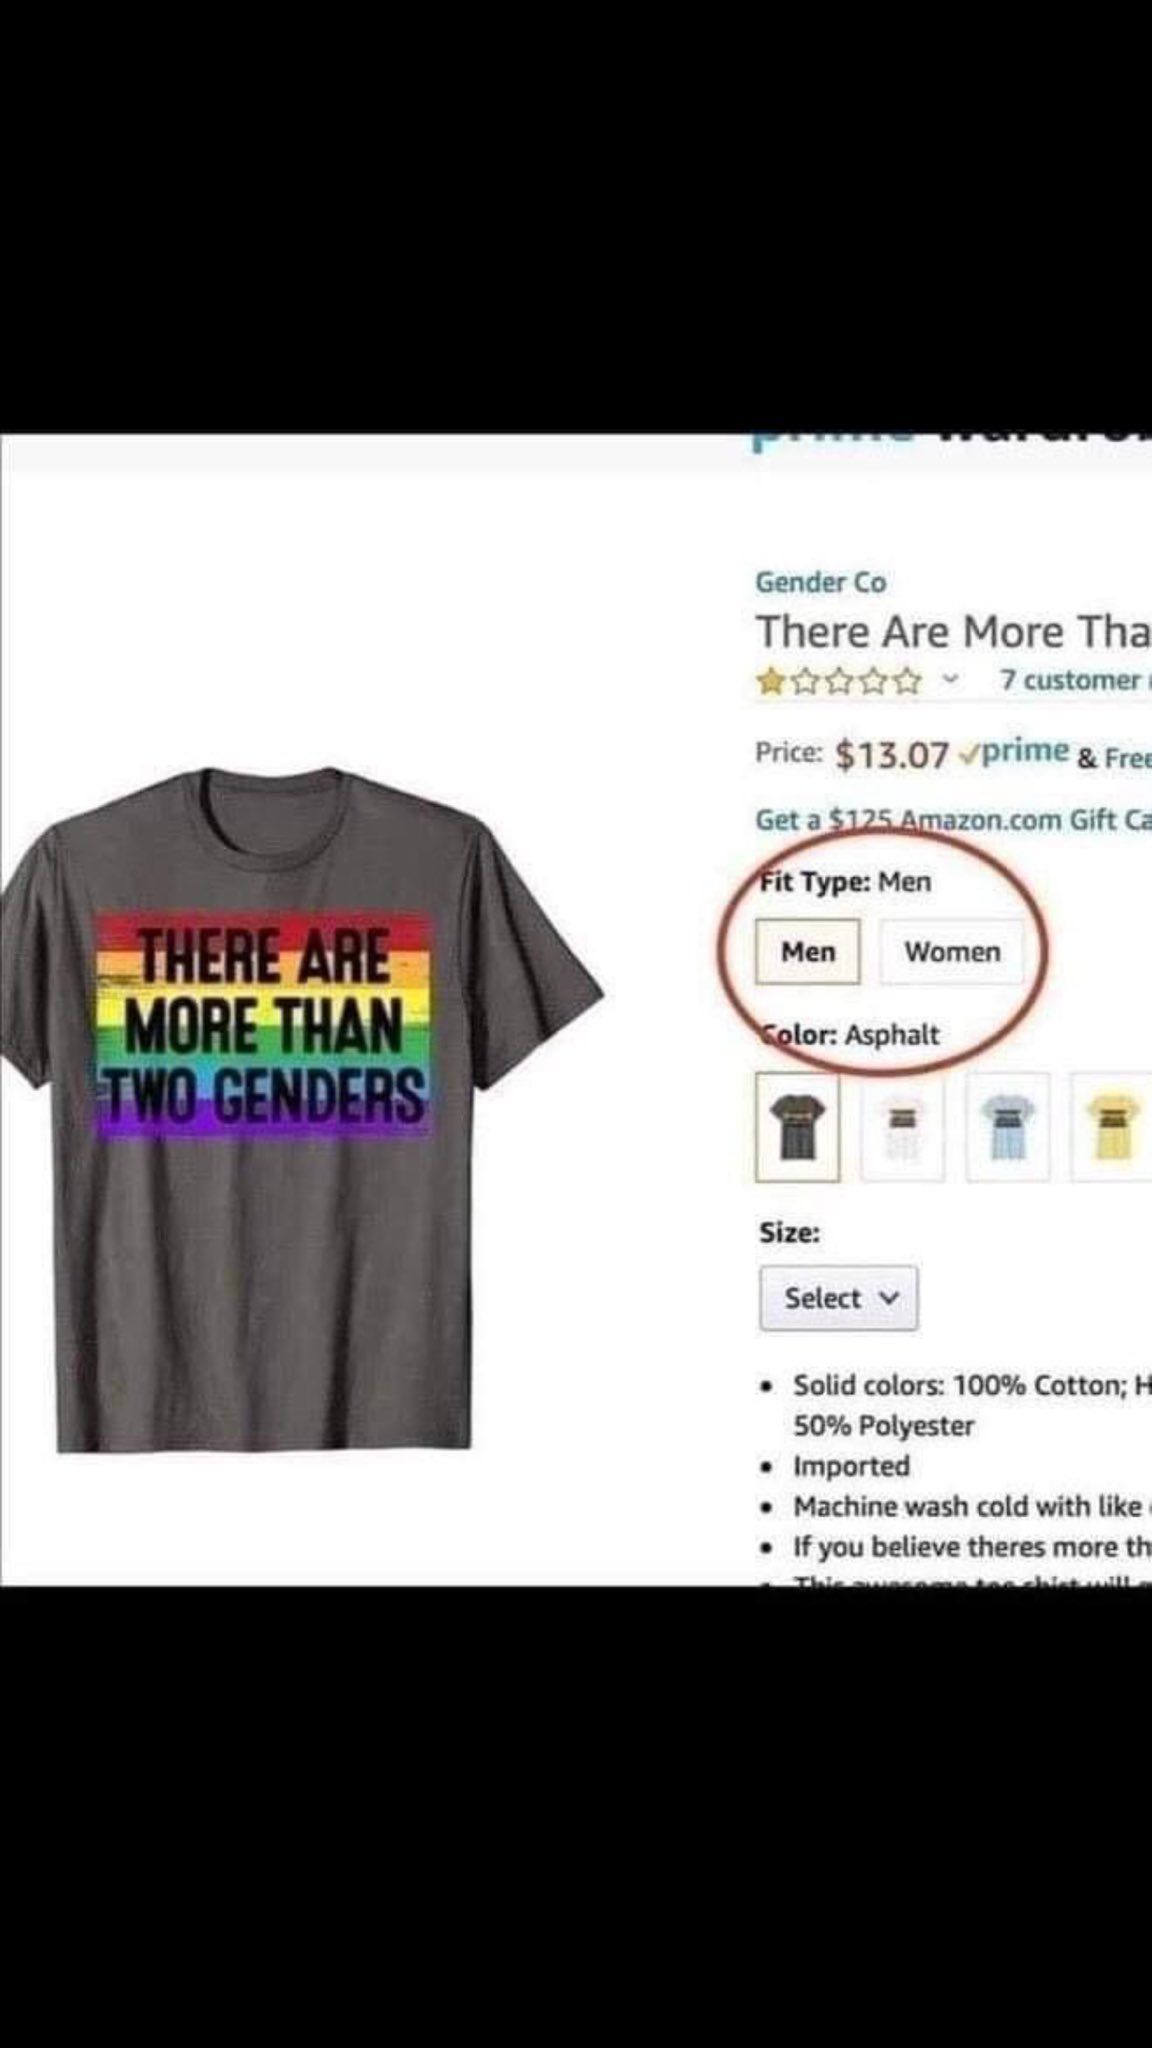The width and height of the screenshot is (1152, 2048).
Task: Click the prime checkmark logo
Action: [x=1013, y=751]
